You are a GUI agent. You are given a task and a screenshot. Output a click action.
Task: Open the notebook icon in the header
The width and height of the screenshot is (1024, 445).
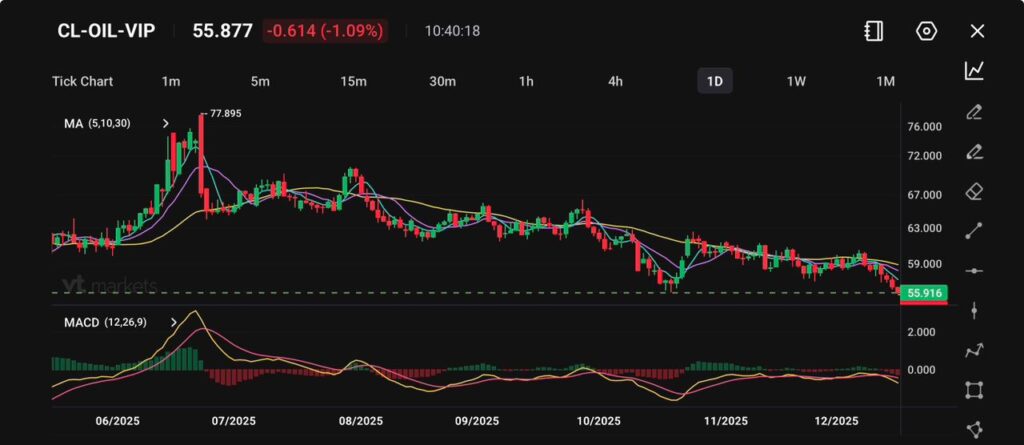[x=873, y=31]
